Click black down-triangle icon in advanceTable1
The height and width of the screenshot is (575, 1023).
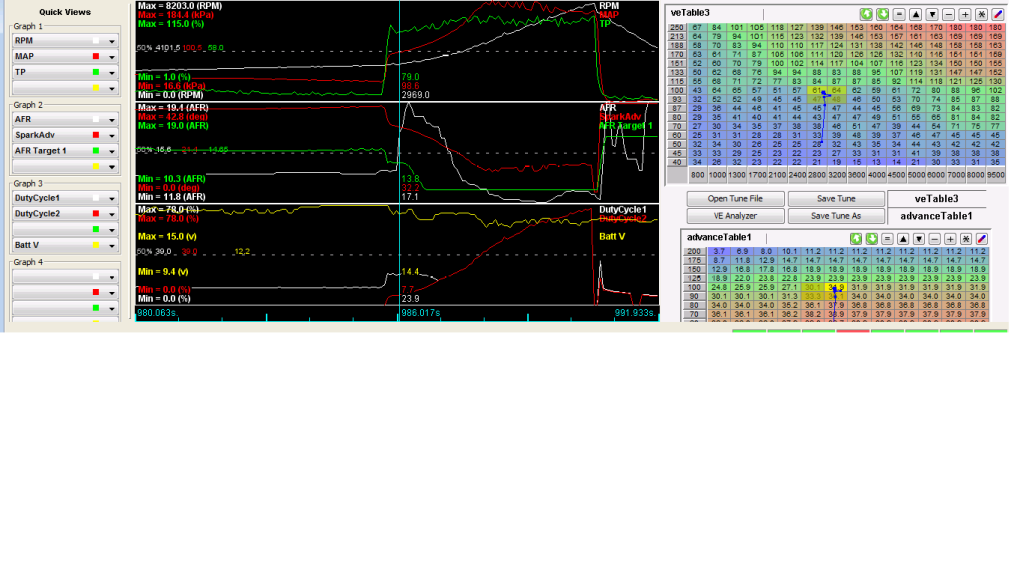[x=919, y=239]
